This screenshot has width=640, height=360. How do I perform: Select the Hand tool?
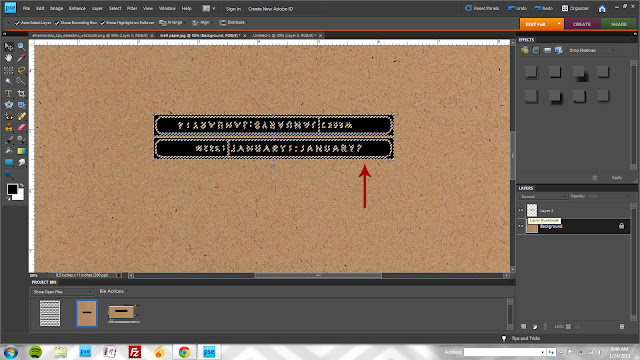coord(9,58)
